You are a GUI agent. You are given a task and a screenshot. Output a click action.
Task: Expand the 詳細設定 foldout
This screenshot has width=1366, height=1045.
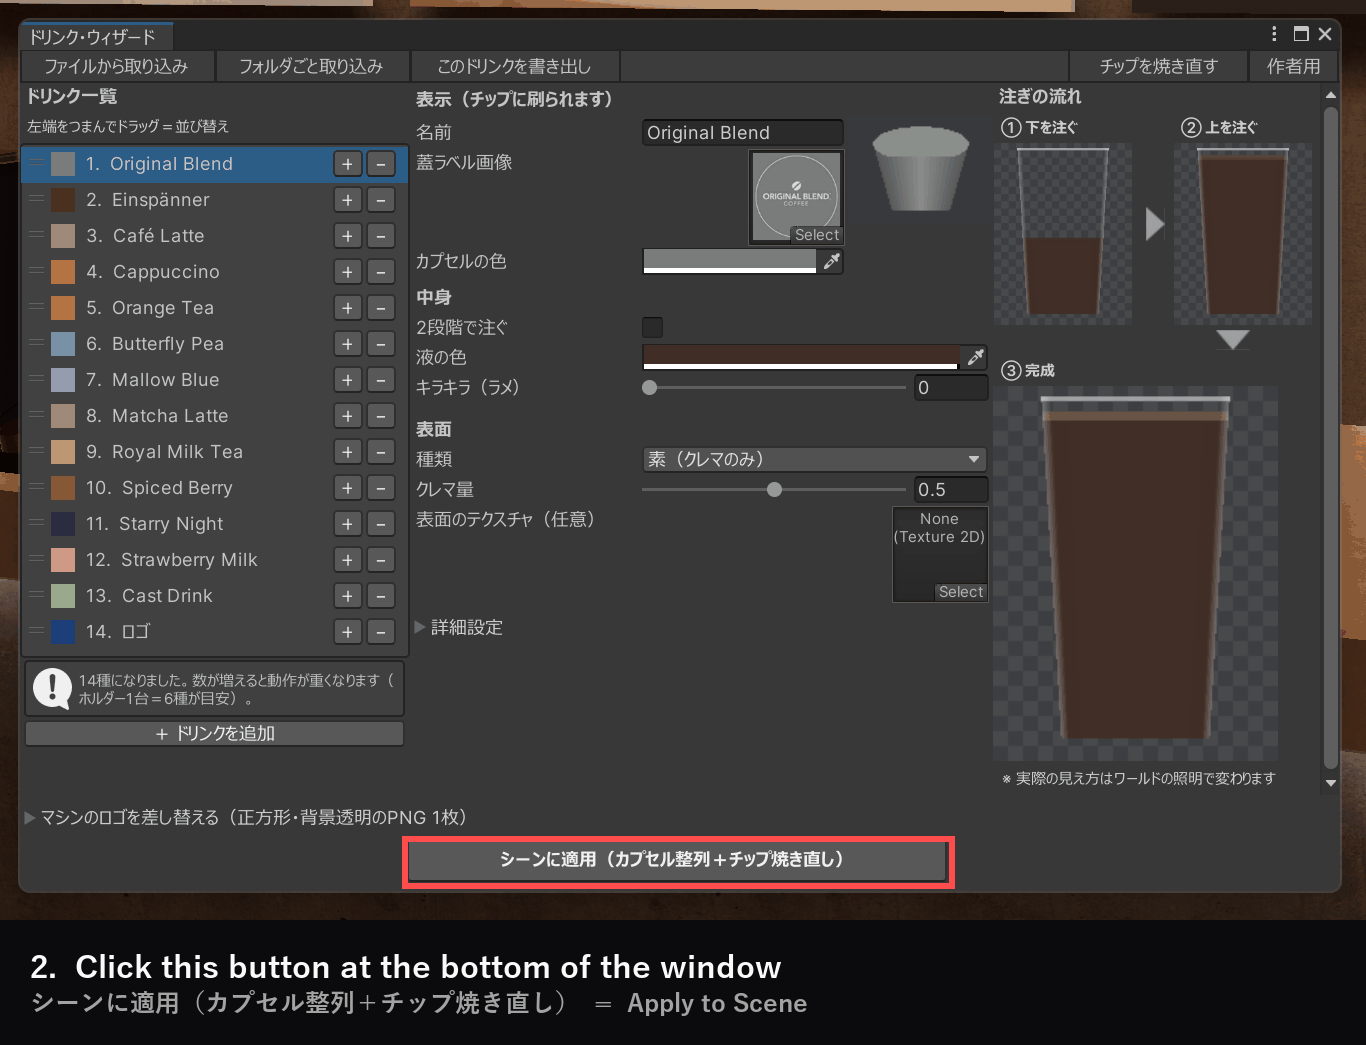pyautogui.click(x=420, y=627)
